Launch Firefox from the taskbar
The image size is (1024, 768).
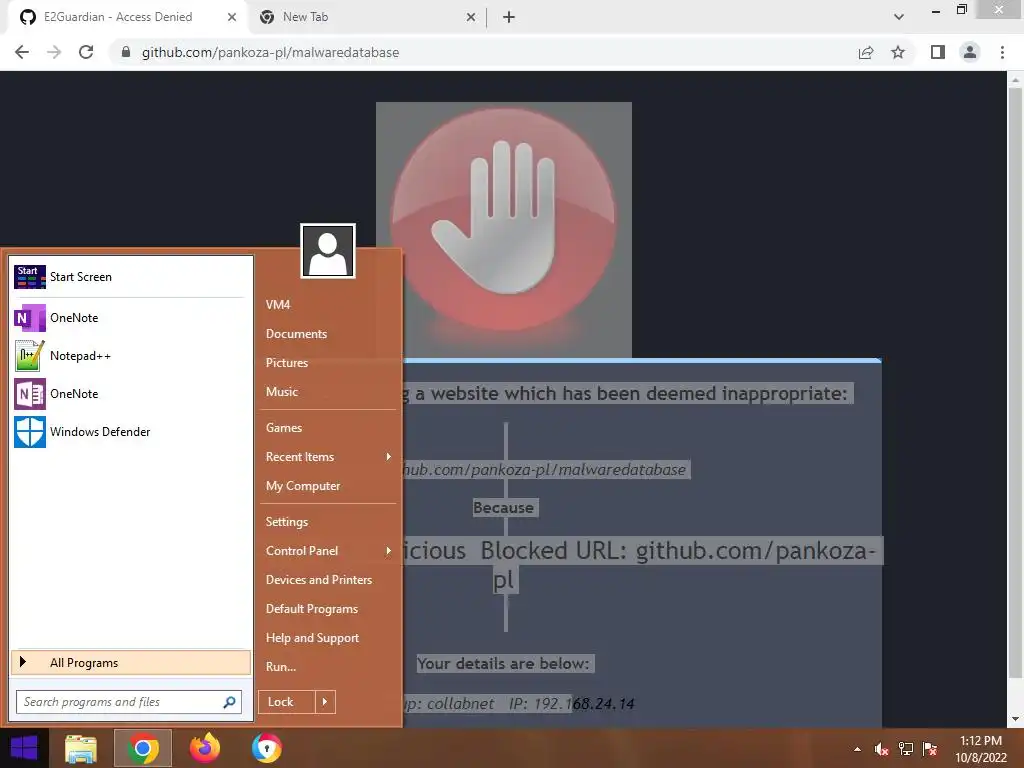click(x=205, y=748)
